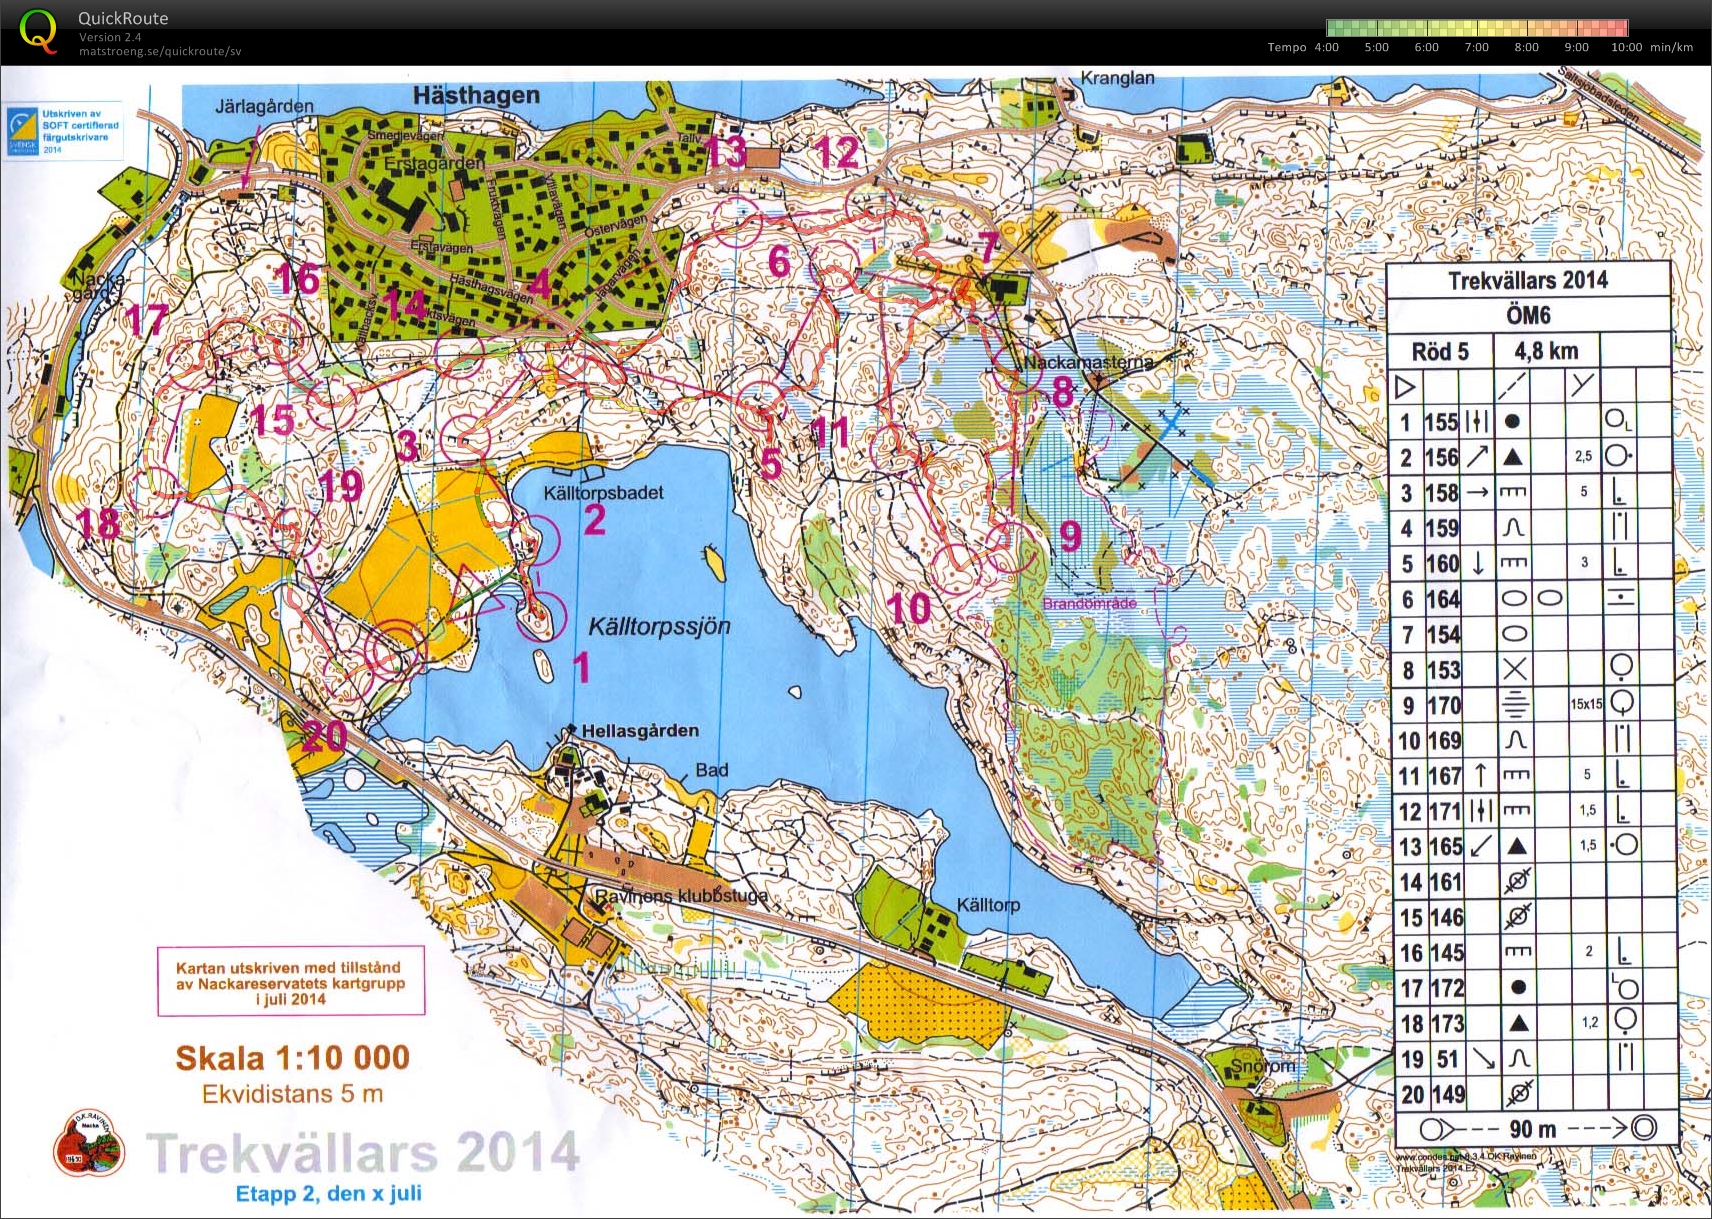1712x1219 pixels.
Task: Select the 10:00 tempo value
Action: 1626,47
